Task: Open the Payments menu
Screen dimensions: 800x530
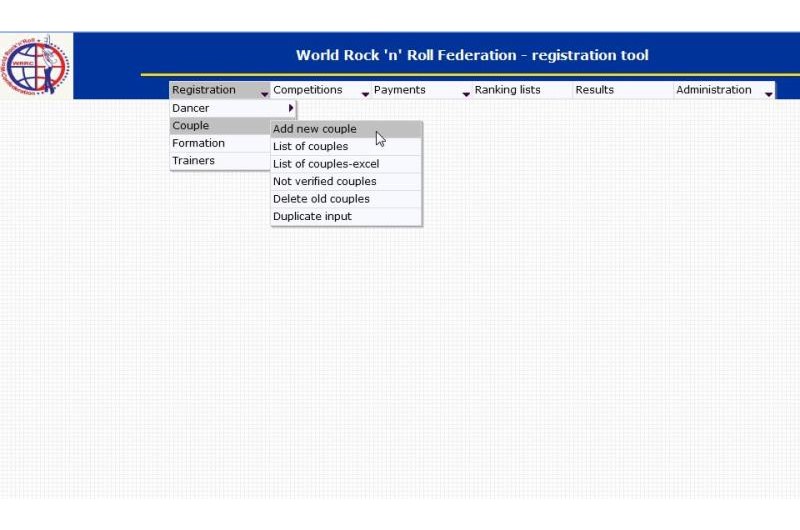Action: coord(400,90)
